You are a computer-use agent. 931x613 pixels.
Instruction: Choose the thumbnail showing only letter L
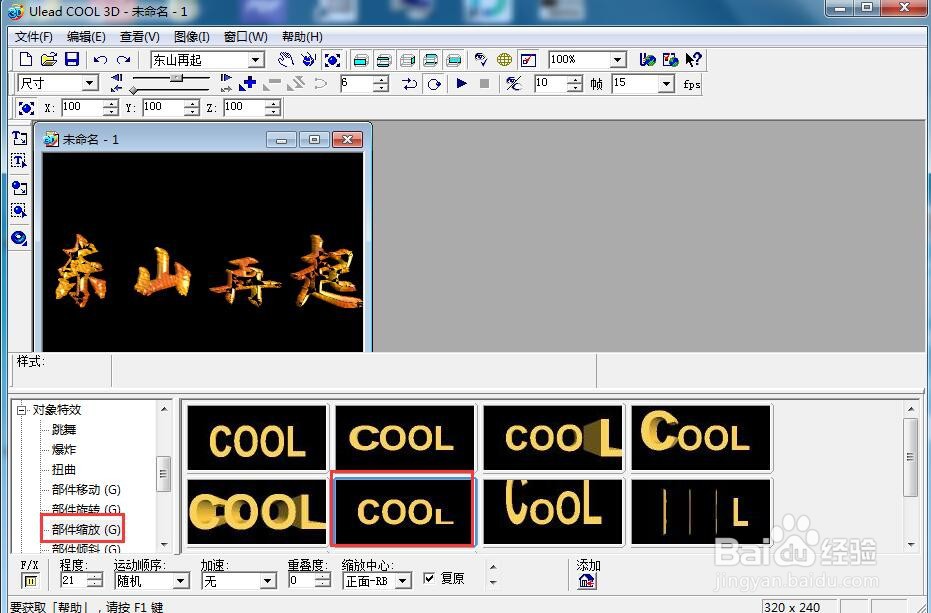click(701, 511)
